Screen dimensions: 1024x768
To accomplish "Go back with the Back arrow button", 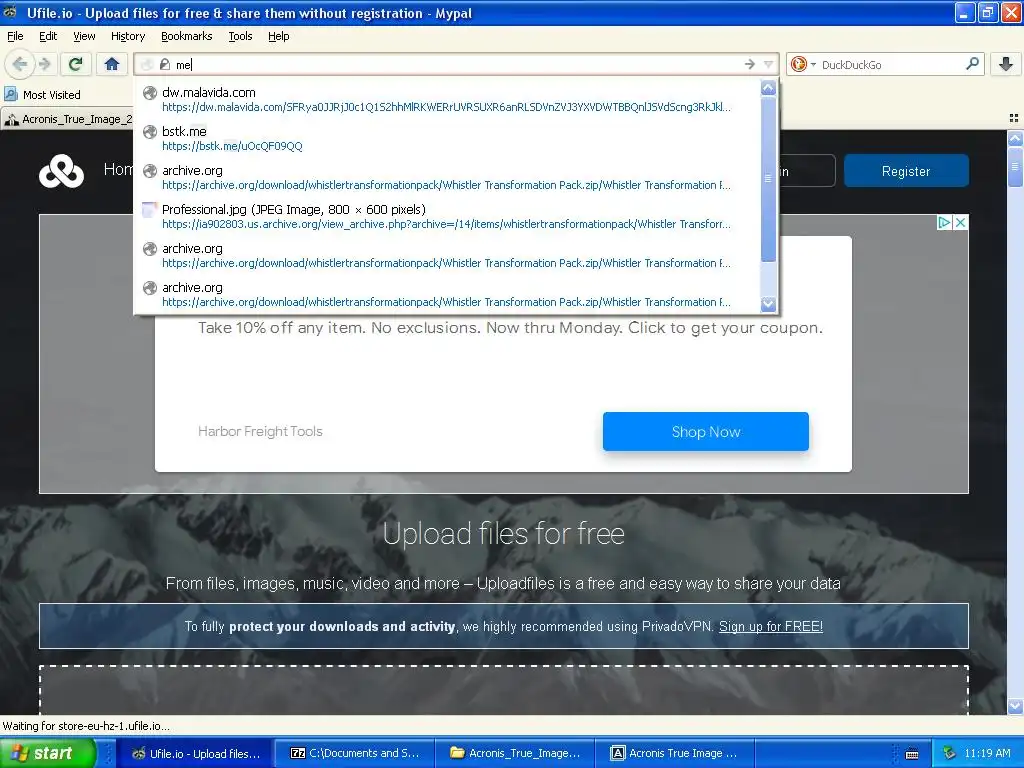I will (x=19, y=64).
